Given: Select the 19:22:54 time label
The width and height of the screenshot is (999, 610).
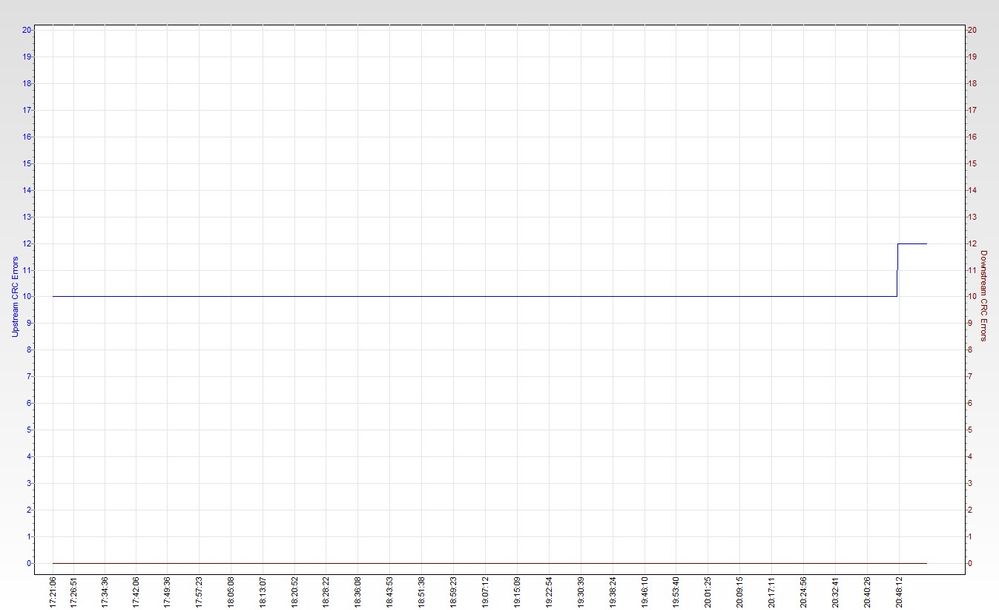Looking at the screenshot, I should click(549, 593).
